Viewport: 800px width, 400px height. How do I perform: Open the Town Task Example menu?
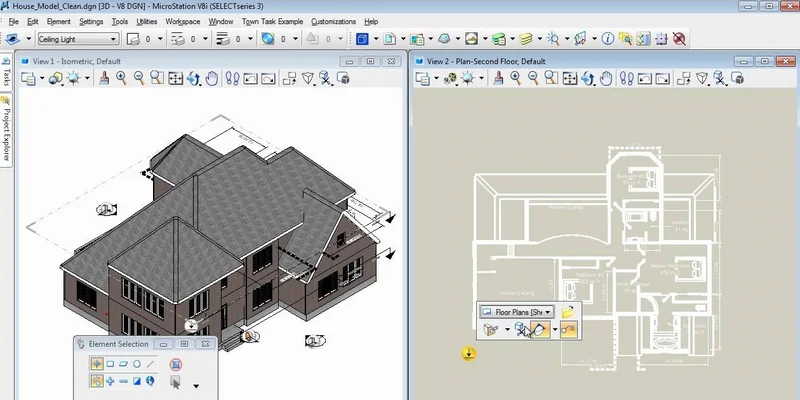[x=272, y=21]
